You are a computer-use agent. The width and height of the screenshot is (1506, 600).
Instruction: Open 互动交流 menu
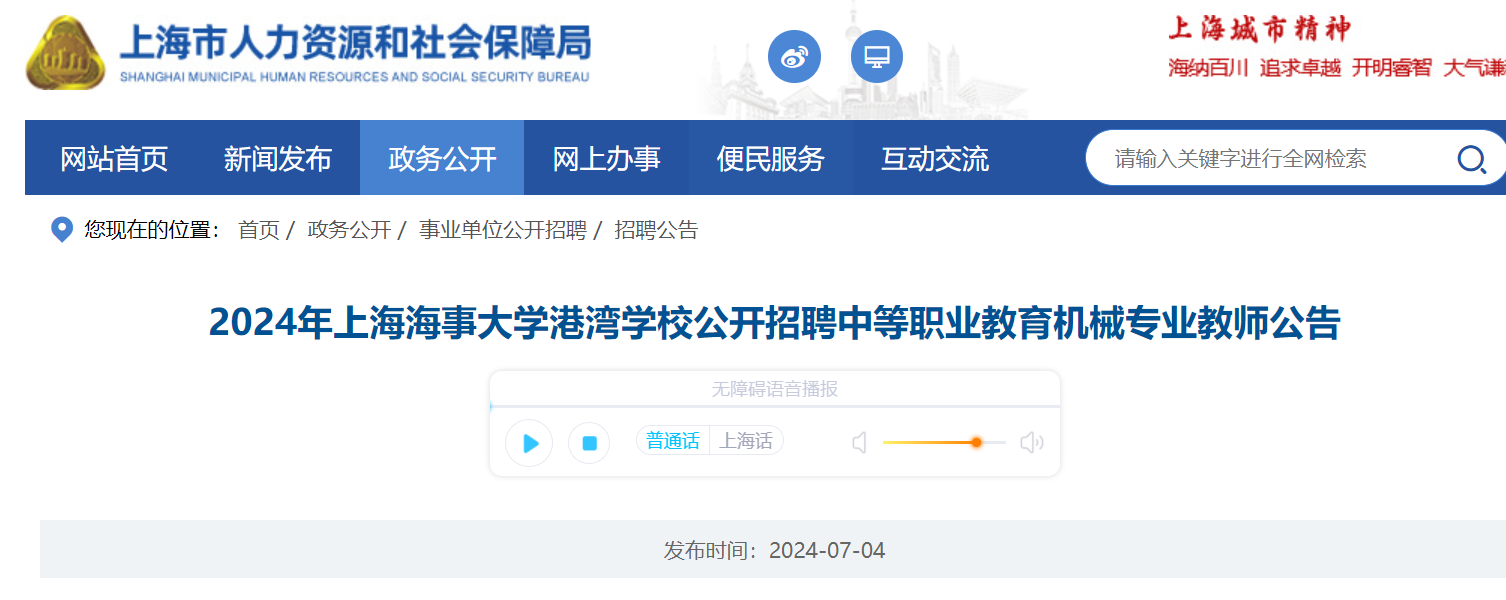(934, 159)
